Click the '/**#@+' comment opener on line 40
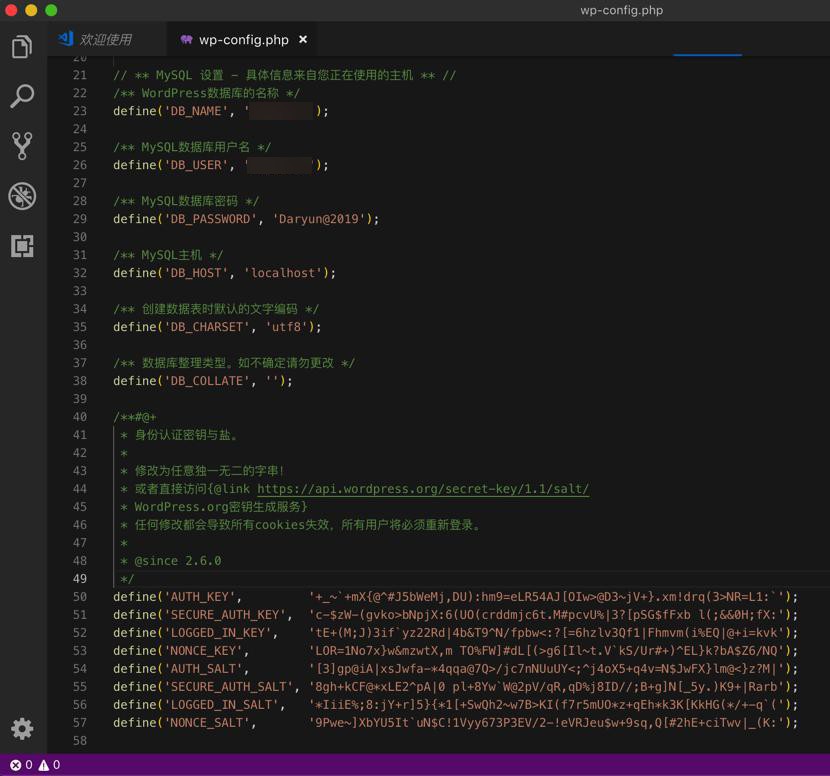This screenshot has width=830, height=776. coord(134,417)
